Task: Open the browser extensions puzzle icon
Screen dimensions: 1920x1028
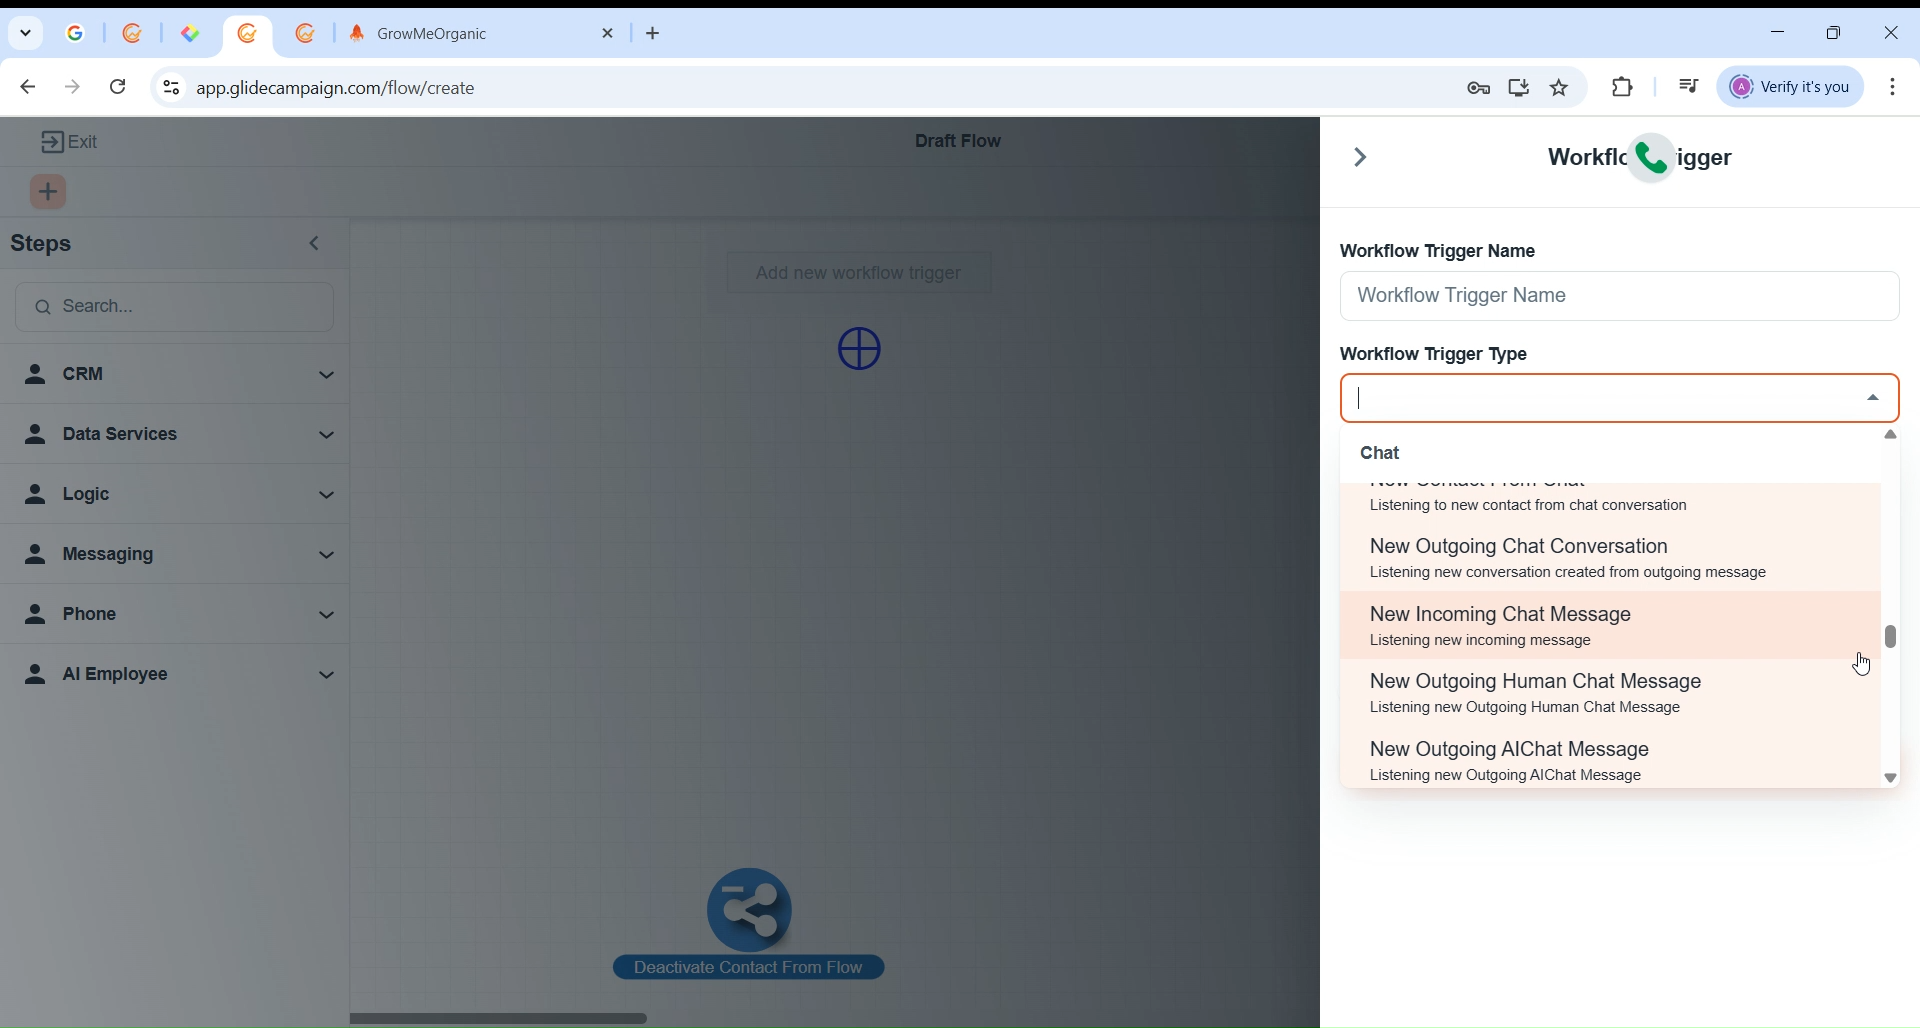Action: (1624, 88)
